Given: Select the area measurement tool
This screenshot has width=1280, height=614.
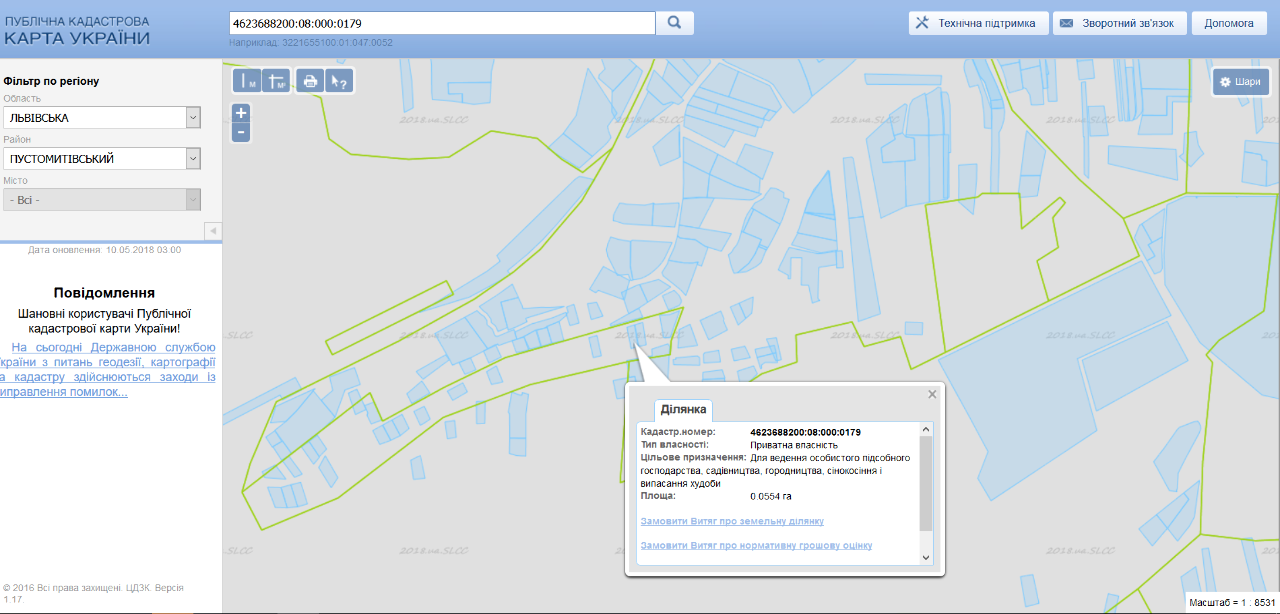Looking at the screenshot, I should [276, 81].
